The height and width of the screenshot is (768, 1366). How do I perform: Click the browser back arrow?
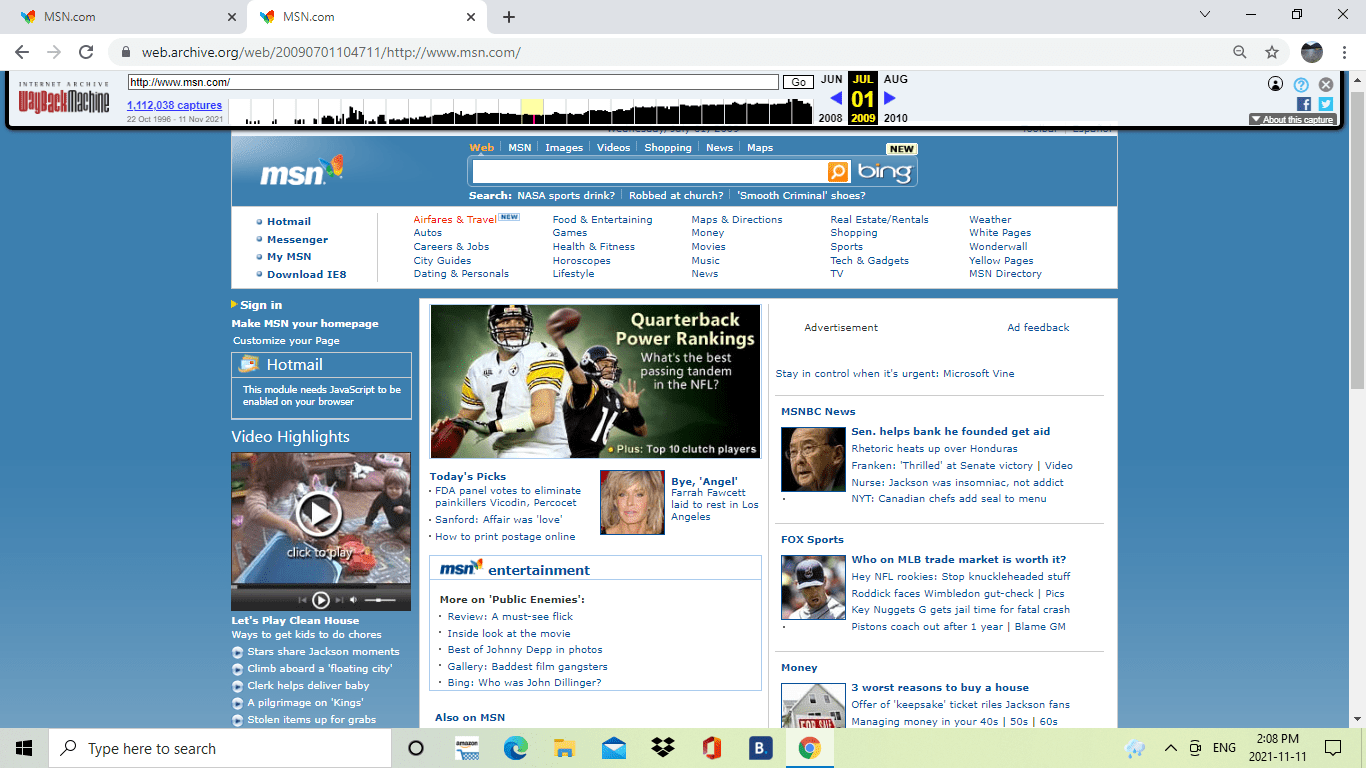[22, 52]
